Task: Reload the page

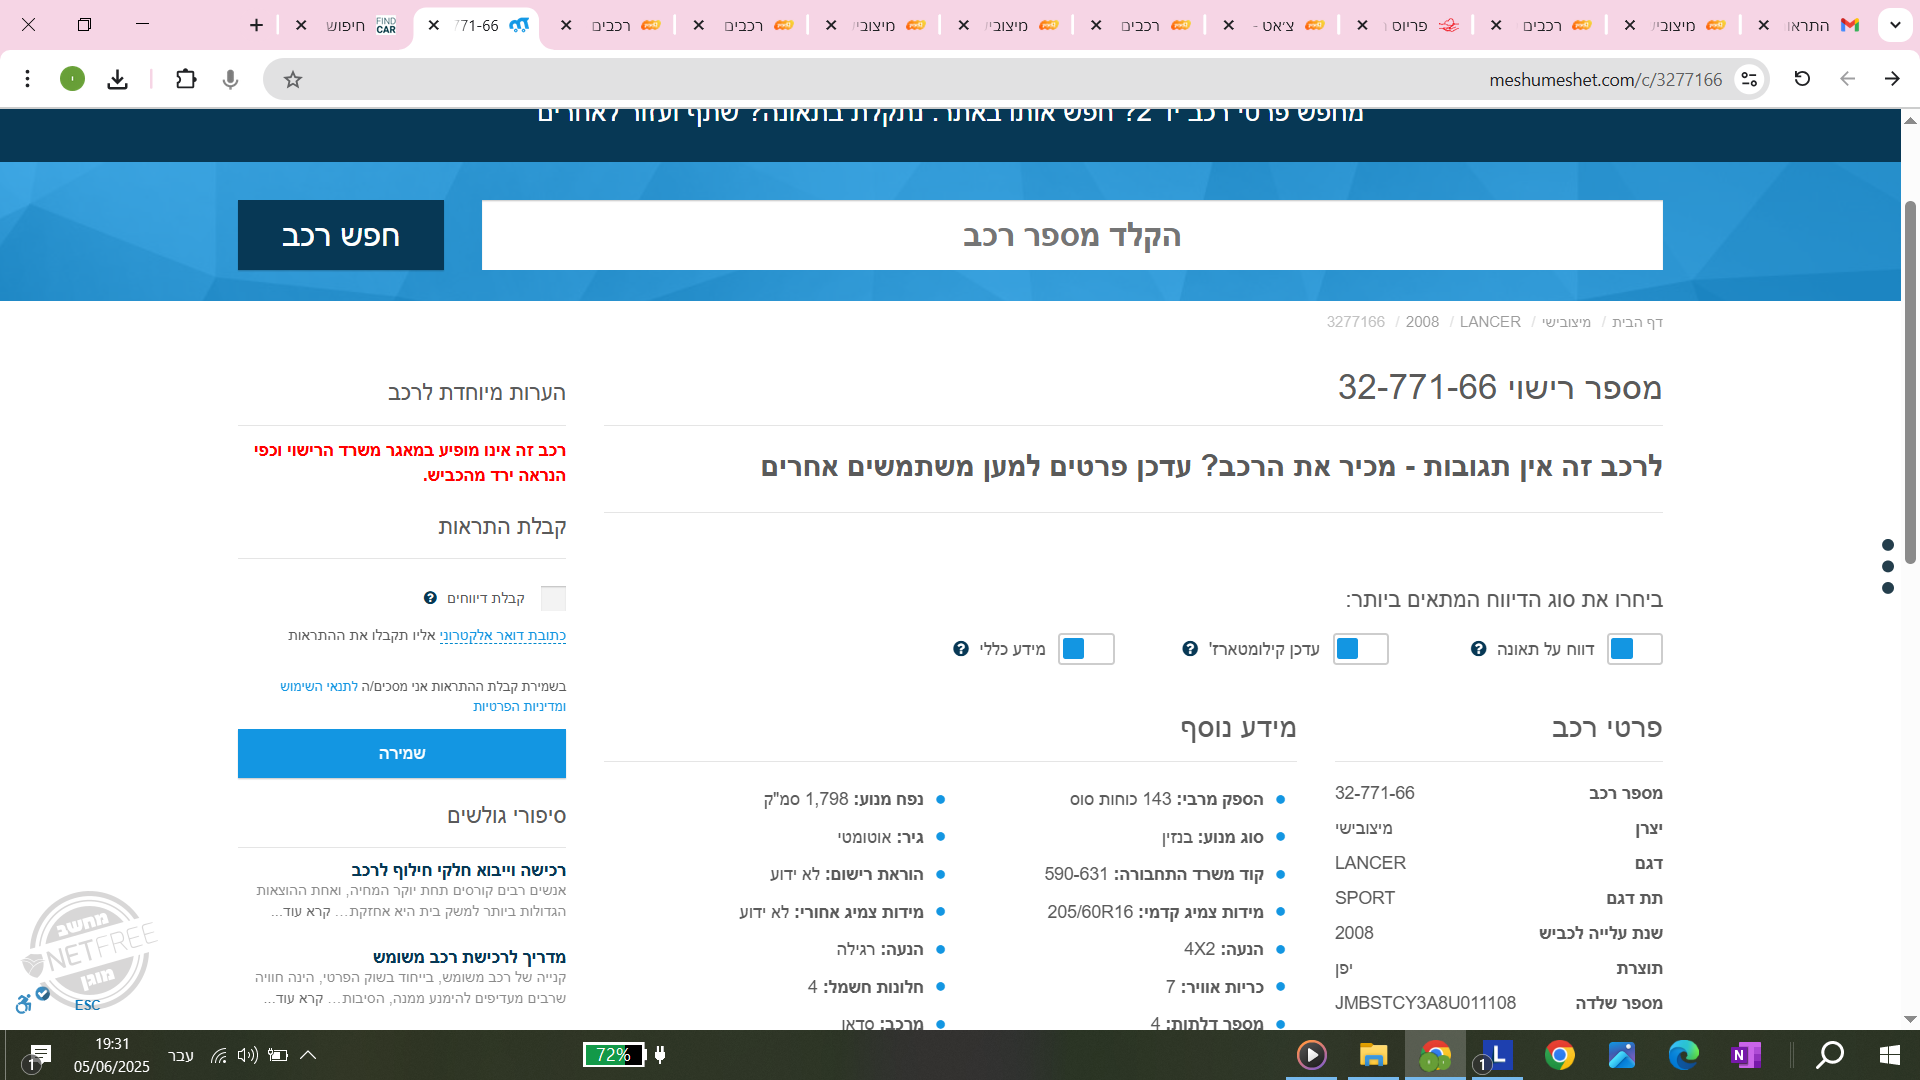Action: click(1802, 79)
